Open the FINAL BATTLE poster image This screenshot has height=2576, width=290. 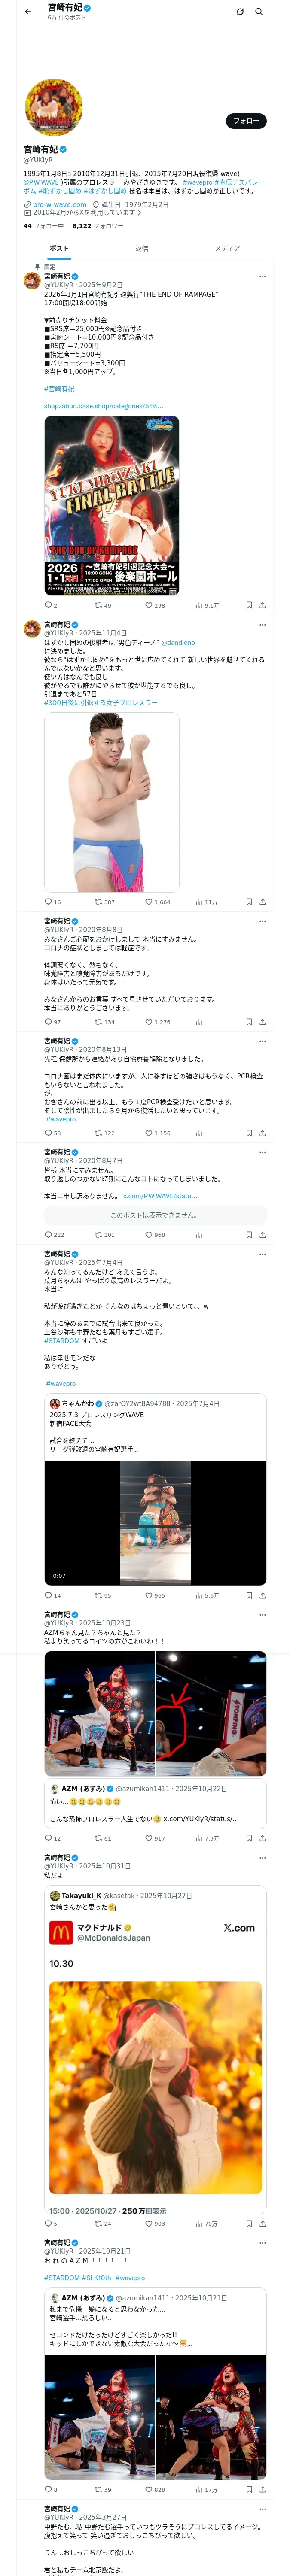point(111,505)
